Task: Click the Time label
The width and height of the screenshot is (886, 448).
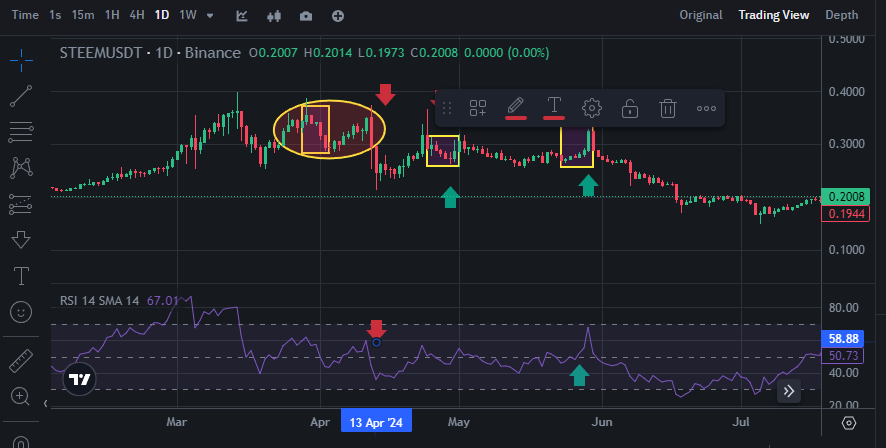Action: (x=25, y=15)
